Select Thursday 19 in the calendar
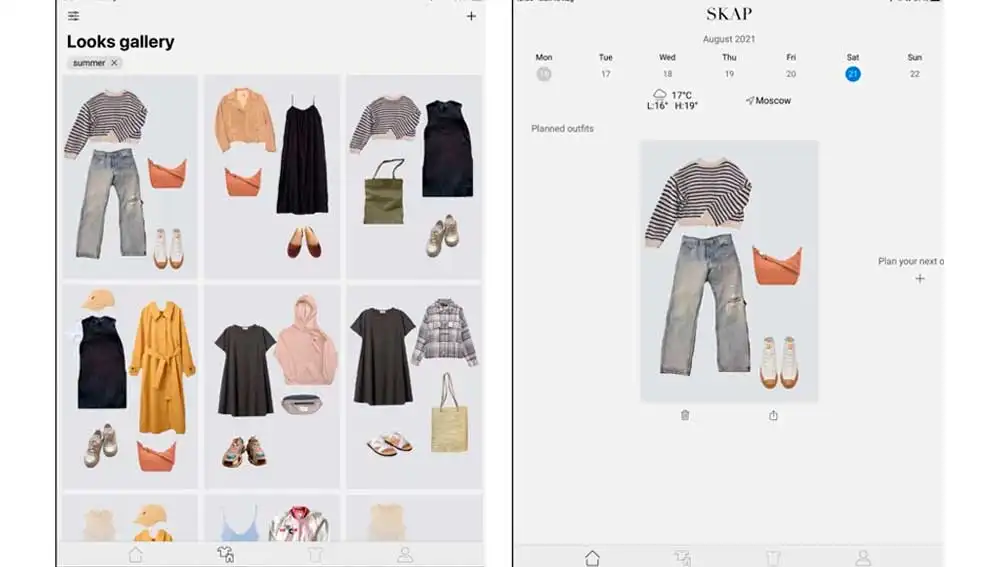 (x=729, y=74)
